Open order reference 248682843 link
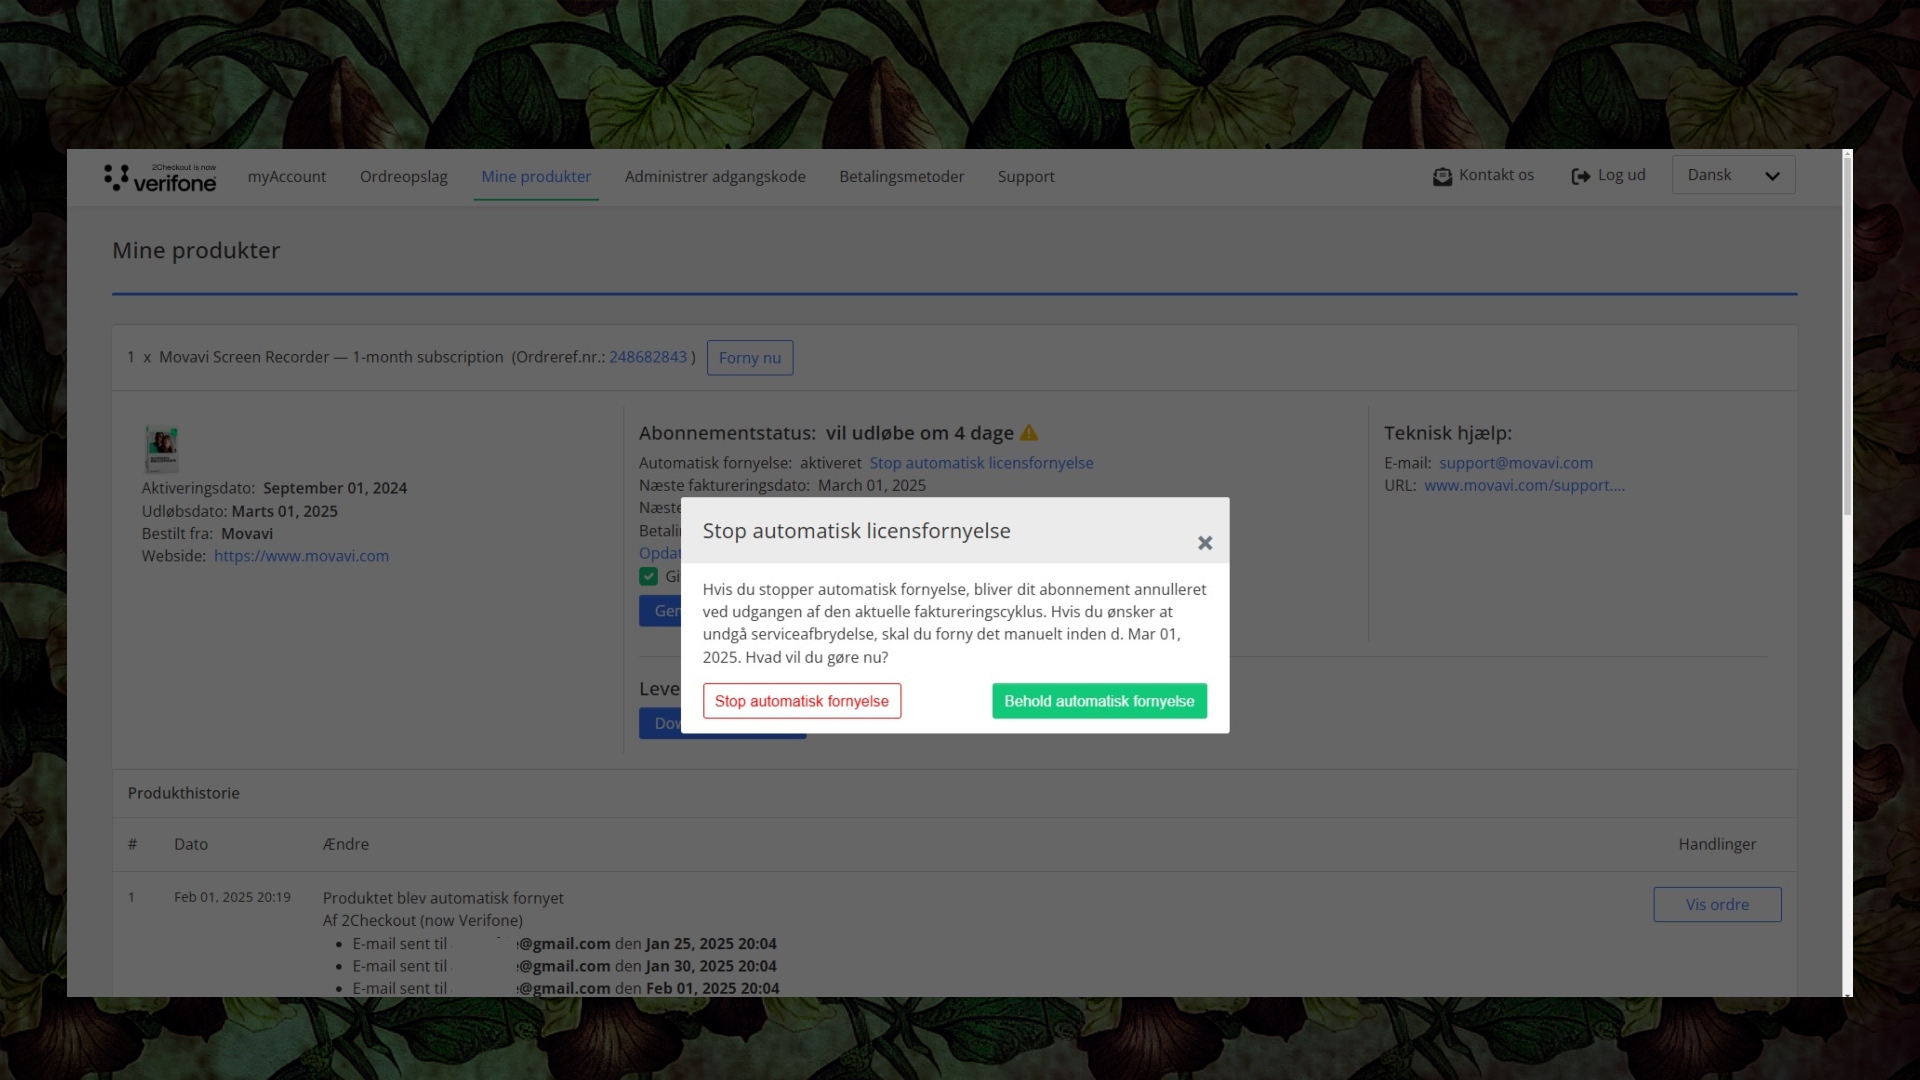The image size is (1920, 1080). [648, 357]
